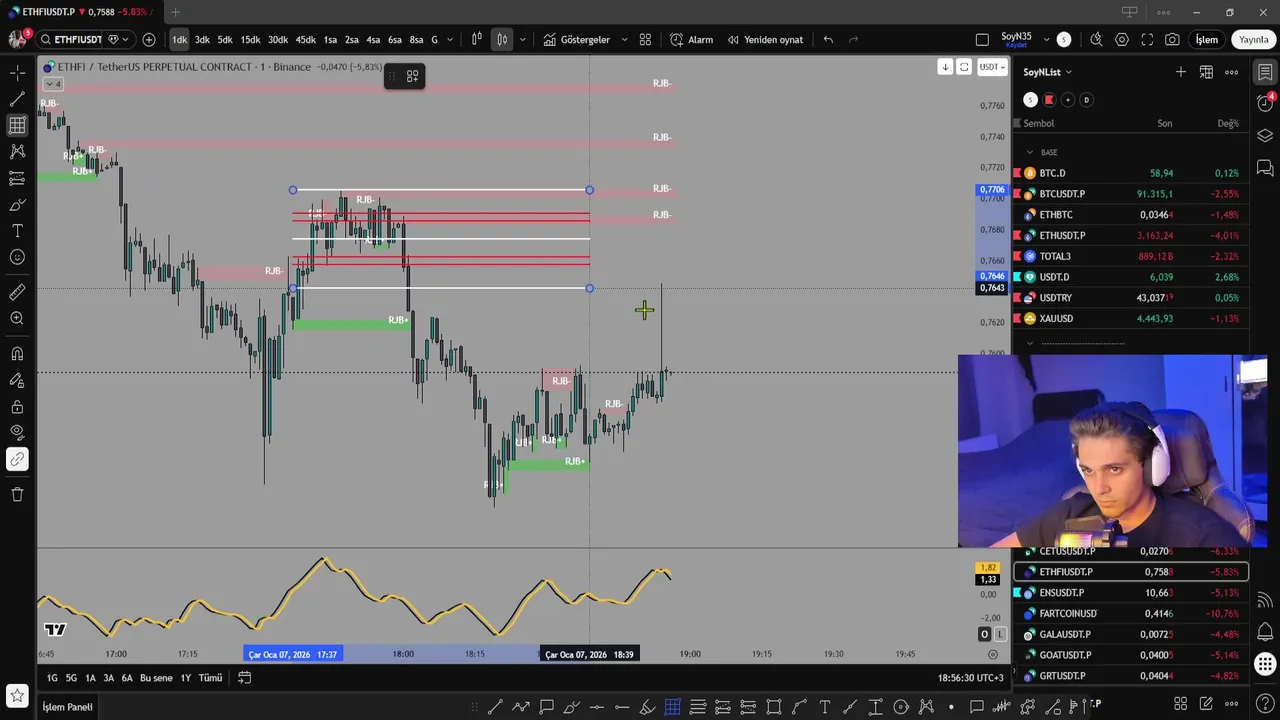Screen dimensions: 1280x720
Task: Open the favorites star toolbar
Action: point(17,695)
